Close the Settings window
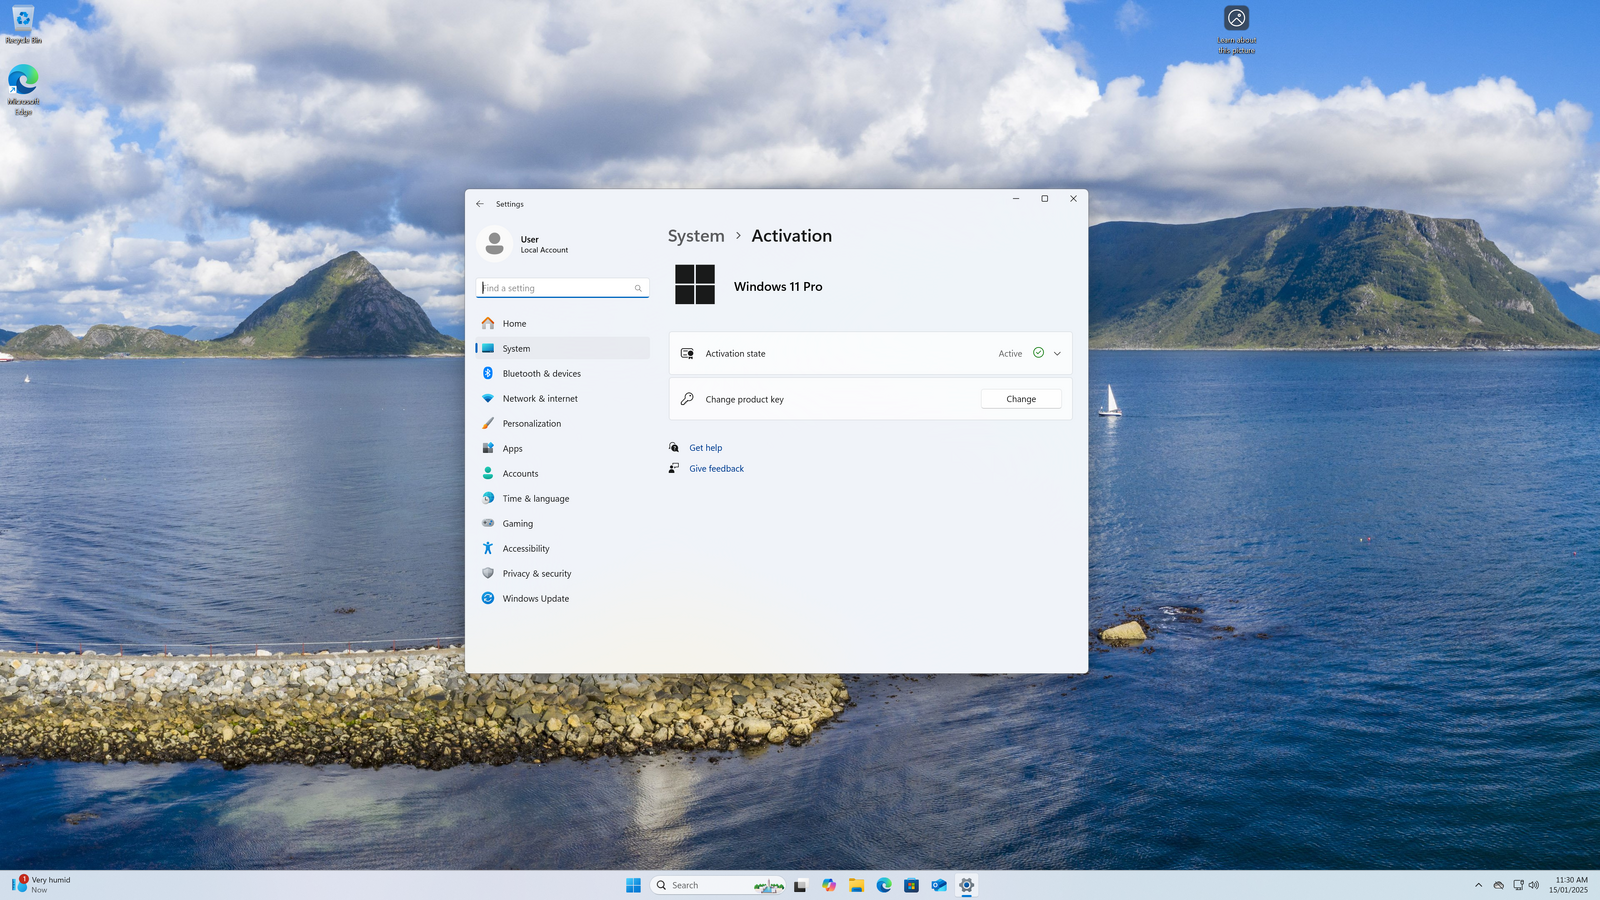The width and height of the screenshot is (1600, 900). 1074,199
